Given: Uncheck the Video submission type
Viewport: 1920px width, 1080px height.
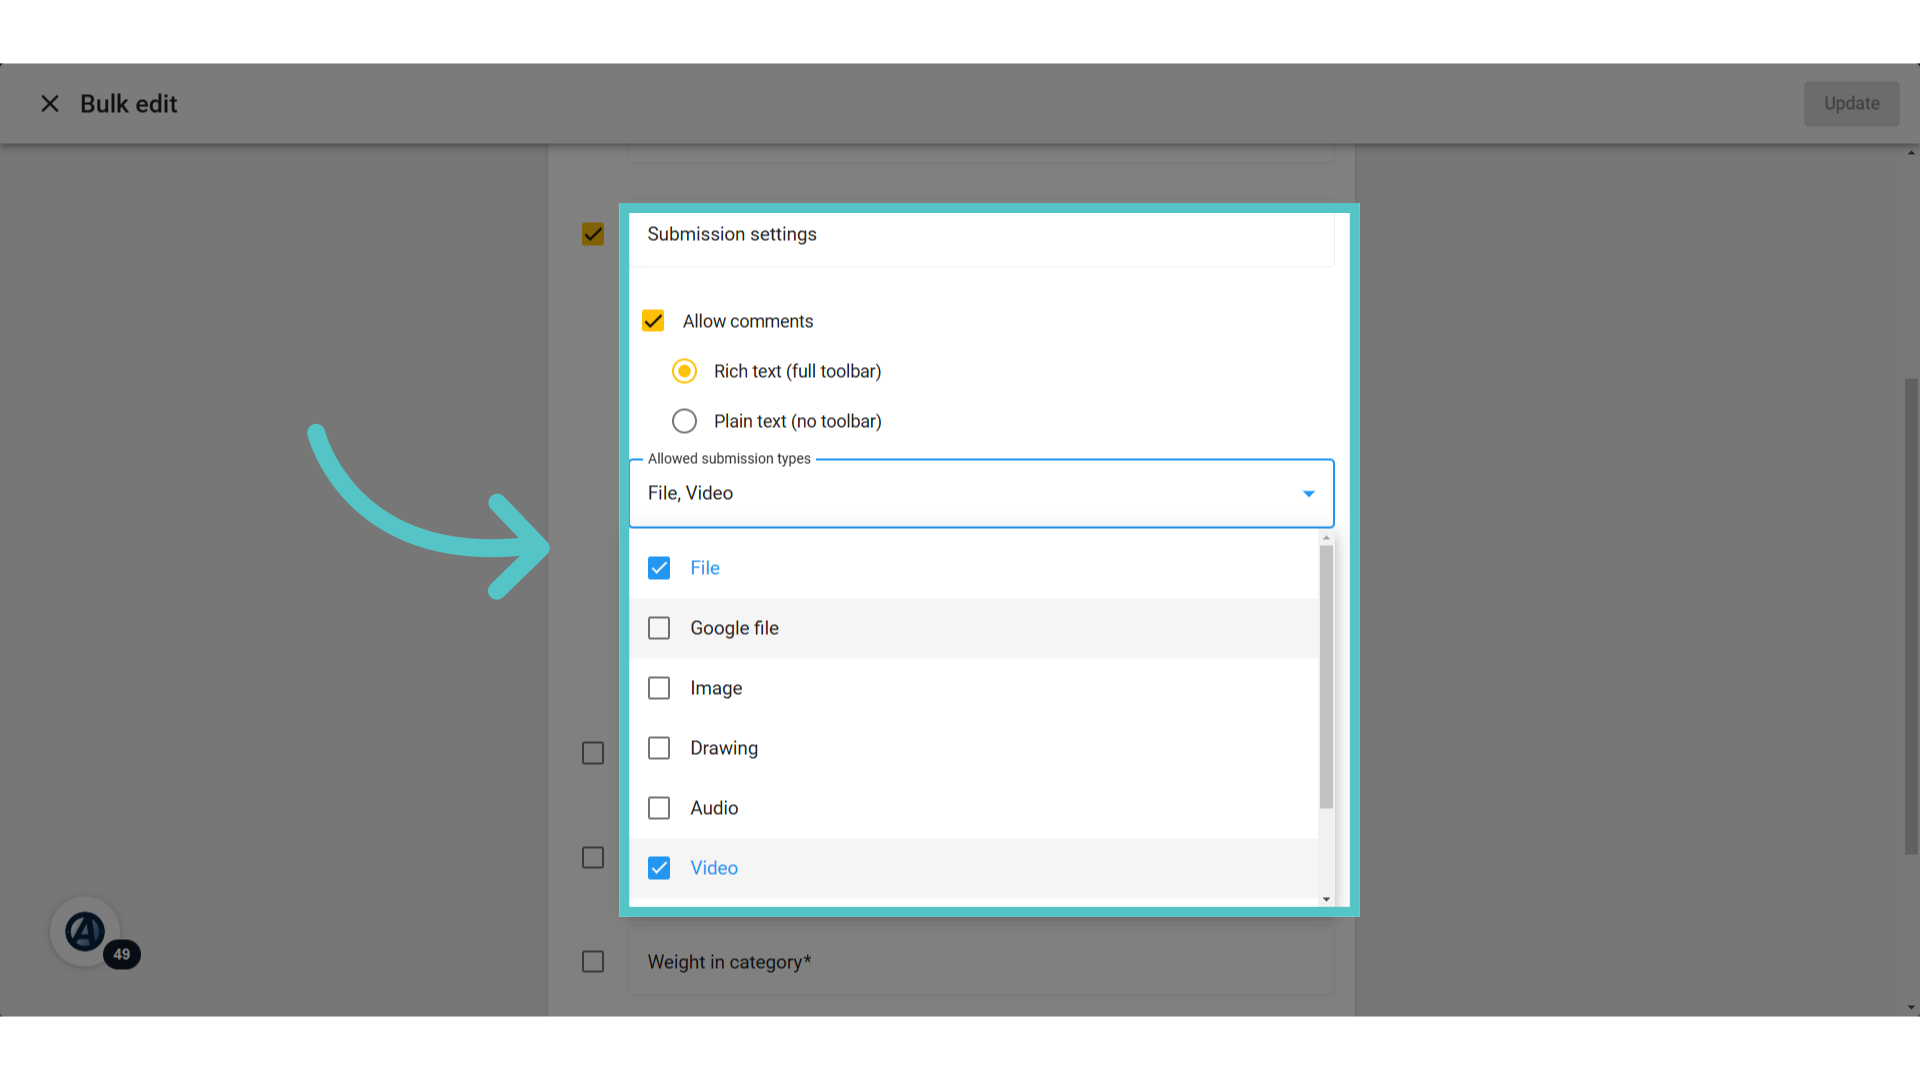Looking at the screenshot, I should [659, 868].
